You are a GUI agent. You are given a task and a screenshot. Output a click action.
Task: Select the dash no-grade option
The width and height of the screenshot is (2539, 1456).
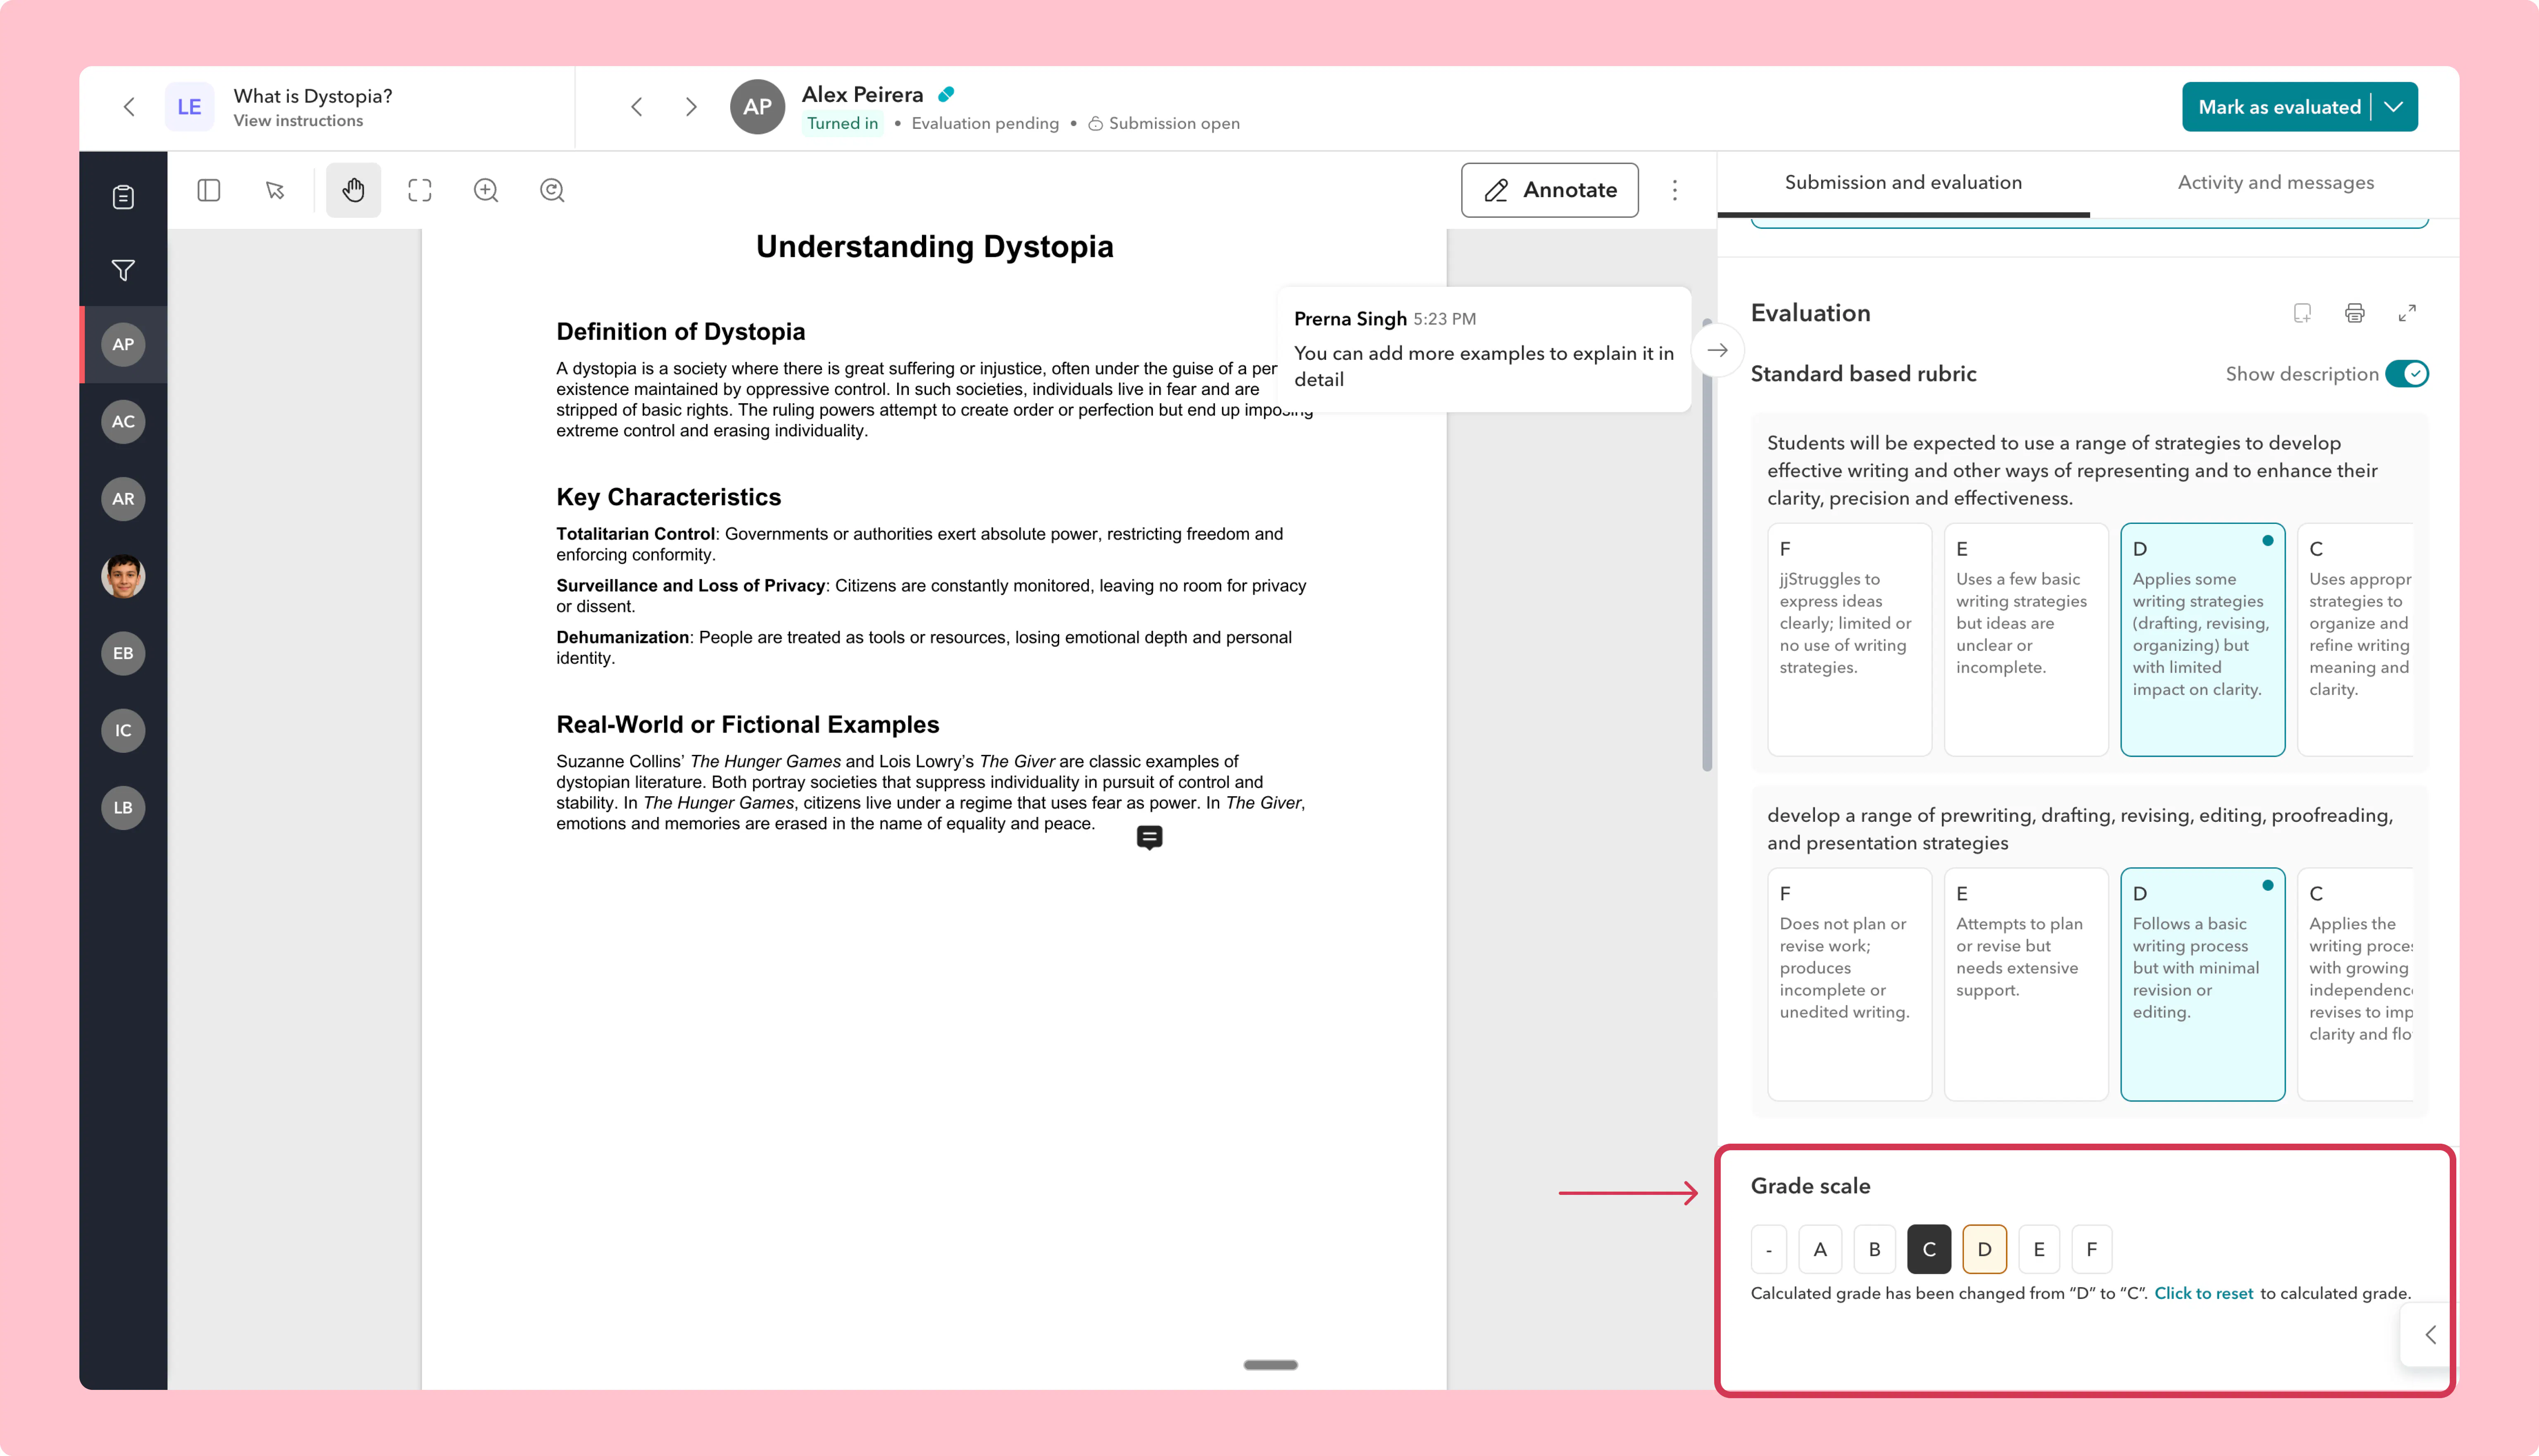click(x=1769, y=1249)
